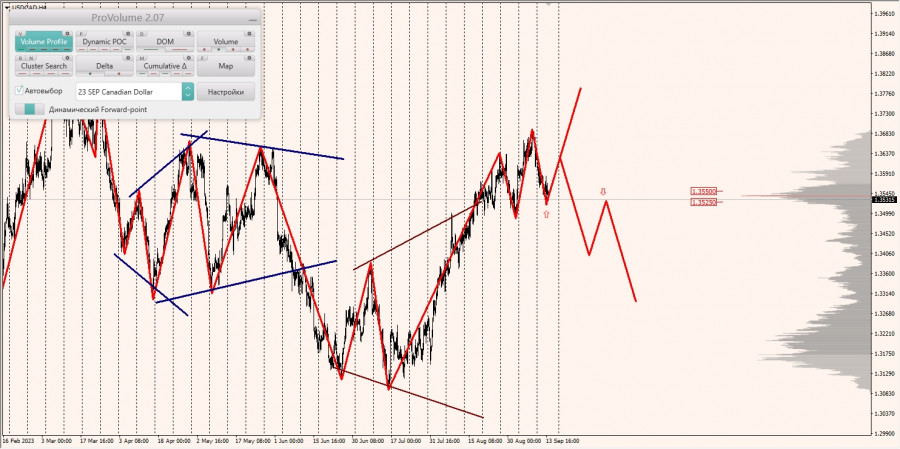Toggle the Volume Profile indicator
This screenshot has width=900, height=449.
[x=44, y=41]
